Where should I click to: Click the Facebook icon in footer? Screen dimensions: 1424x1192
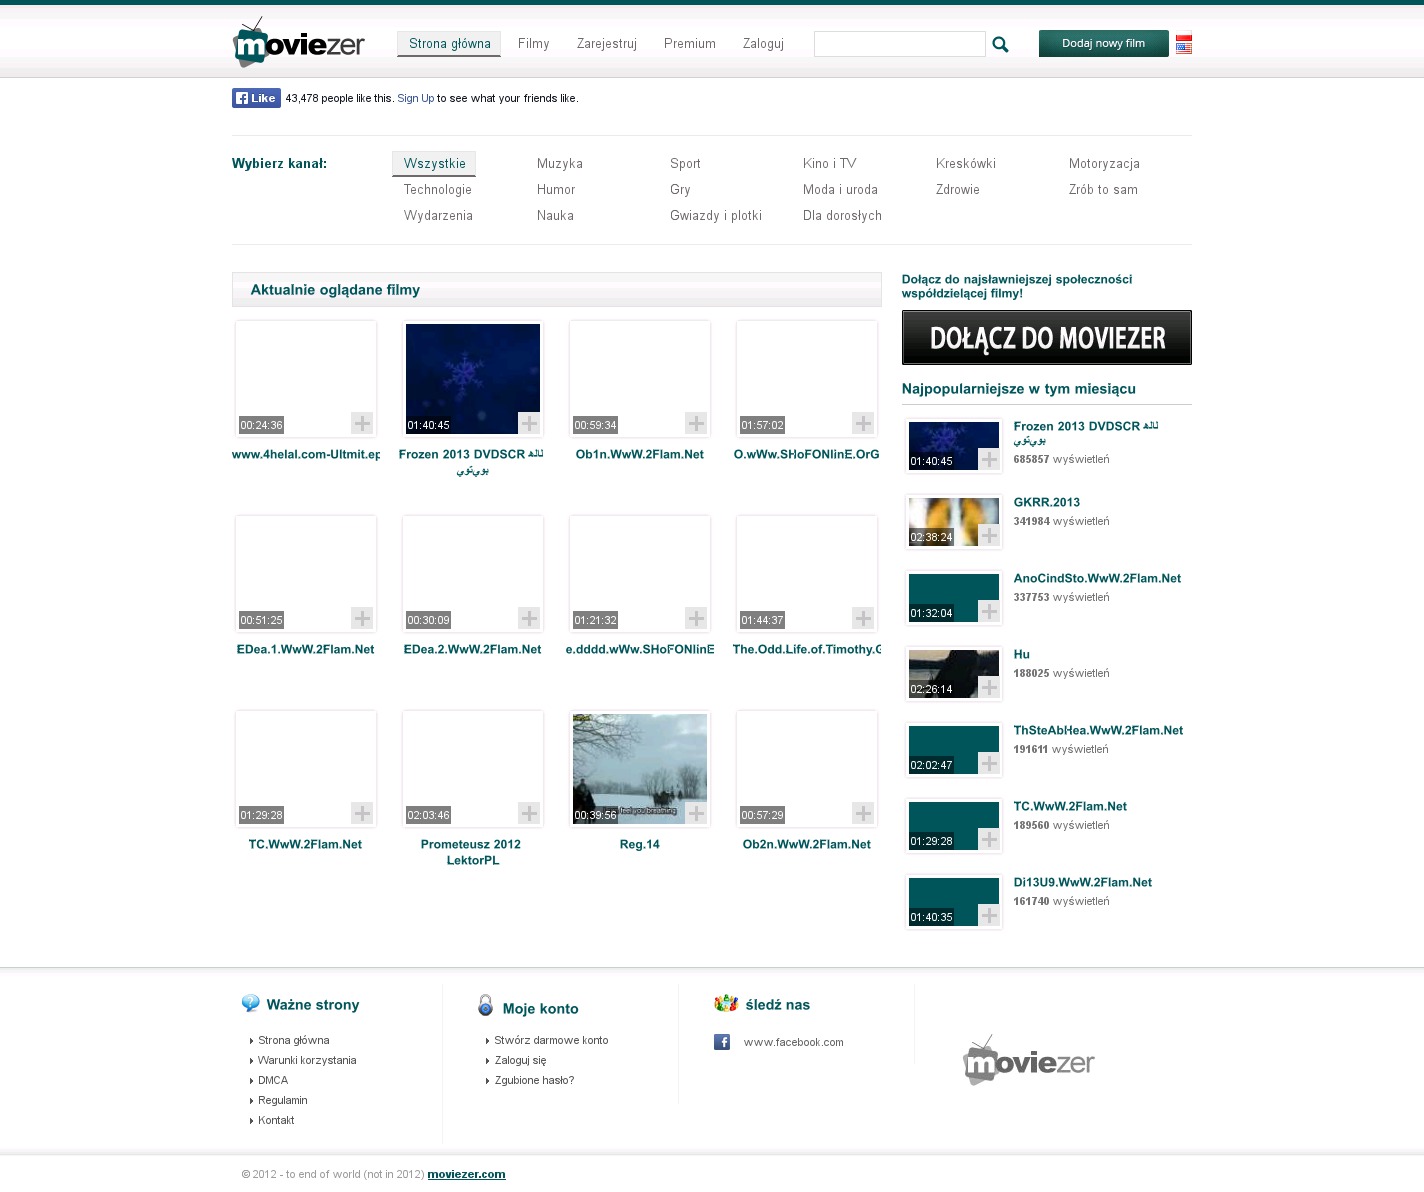722,1042
